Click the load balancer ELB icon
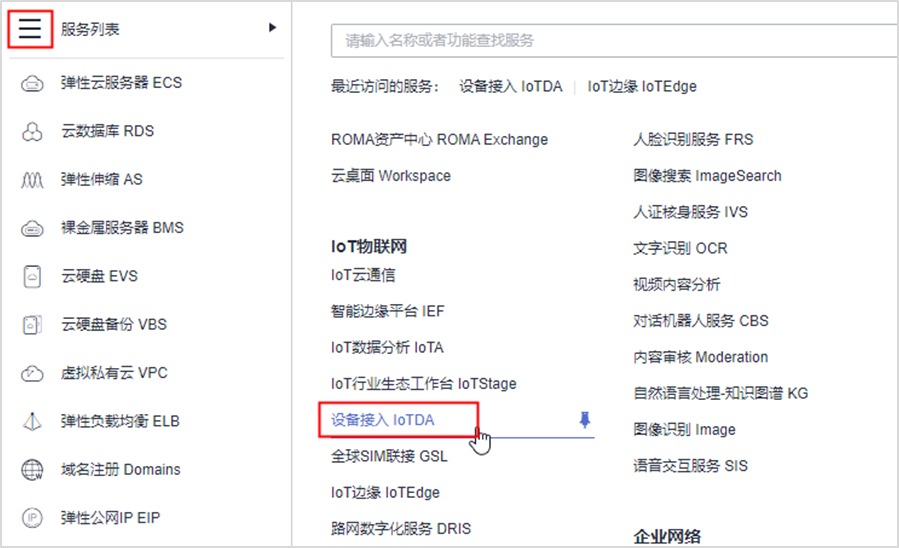Screen dimensions: 899x548 [x=32, y=421]
